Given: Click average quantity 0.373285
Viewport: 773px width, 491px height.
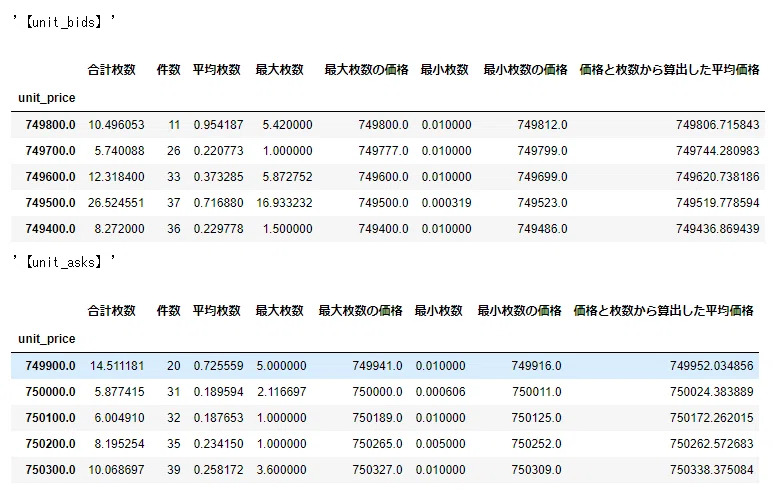Looking at the screenshot, I should point(218,177).
